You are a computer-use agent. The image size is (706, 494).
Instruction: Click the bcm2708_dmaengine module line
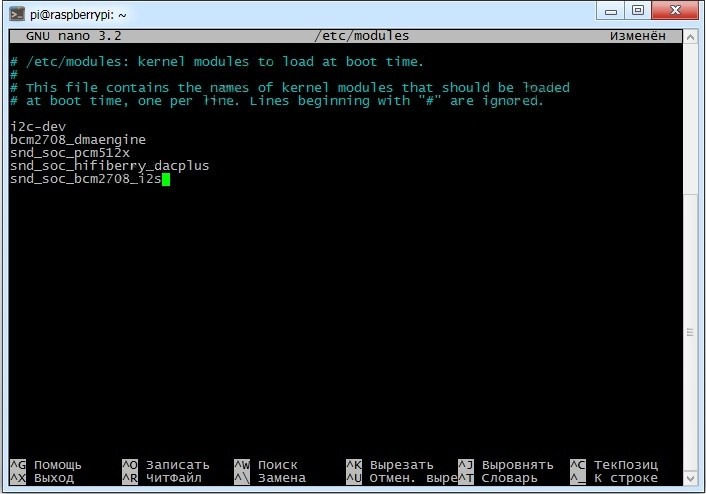[78, 140]
